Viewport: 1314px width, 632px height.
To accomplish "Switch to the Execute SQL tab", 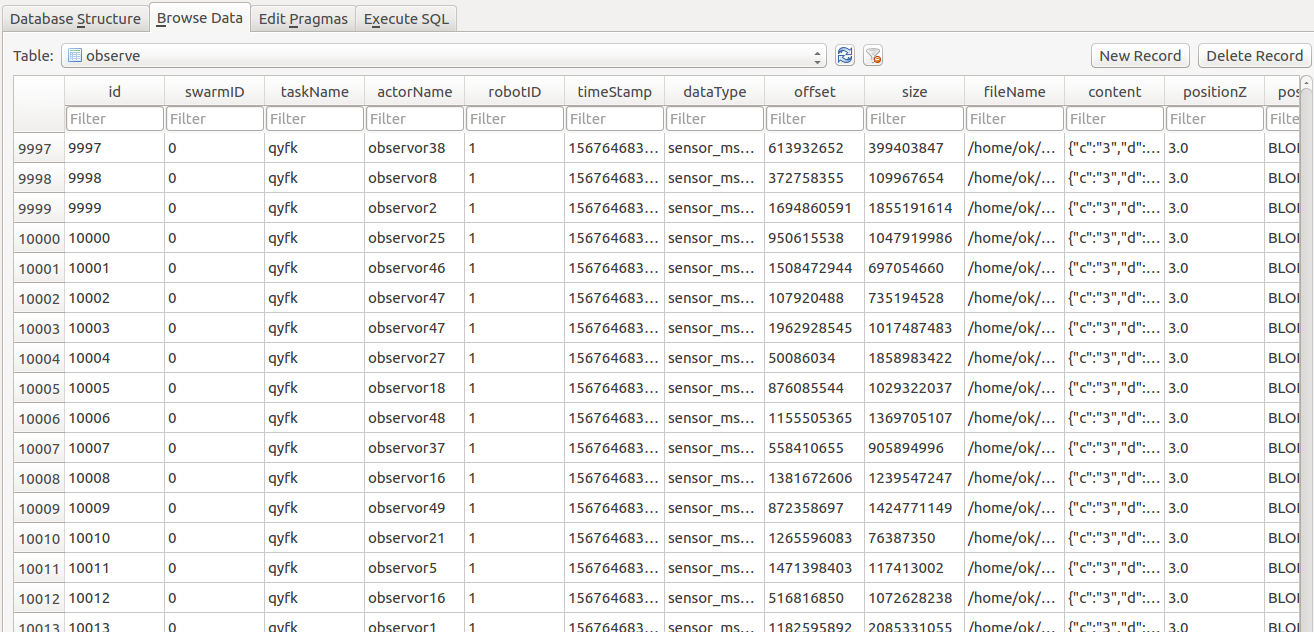I will tap(406, 18).
